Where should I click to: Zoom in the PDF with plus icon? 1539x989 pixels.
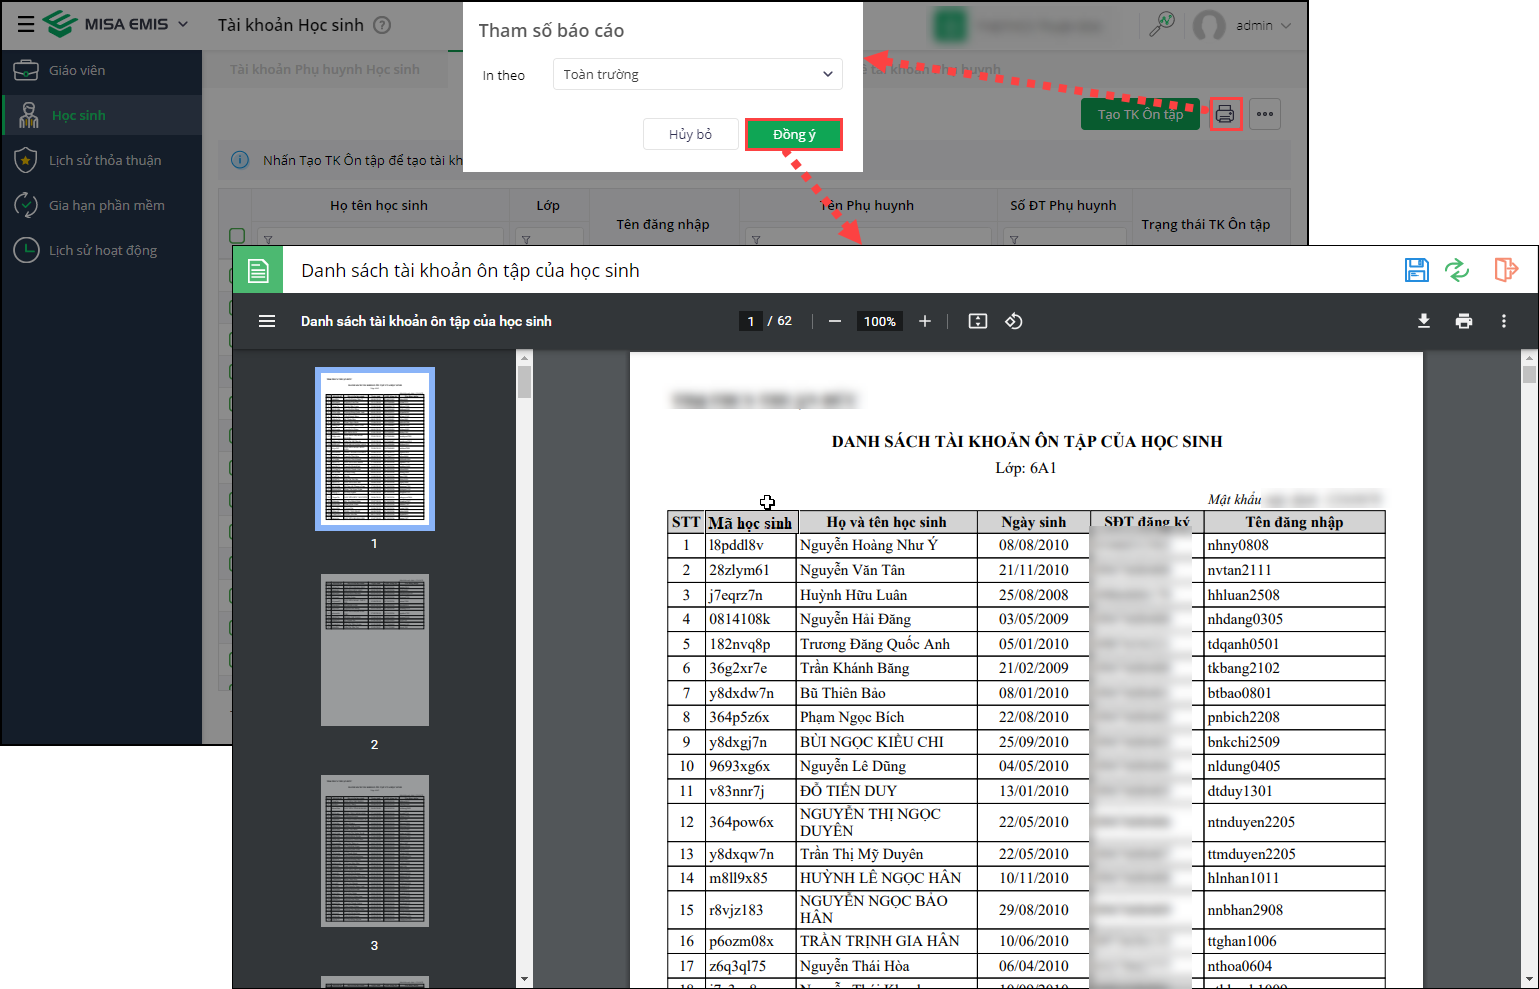tap(925, 321)
